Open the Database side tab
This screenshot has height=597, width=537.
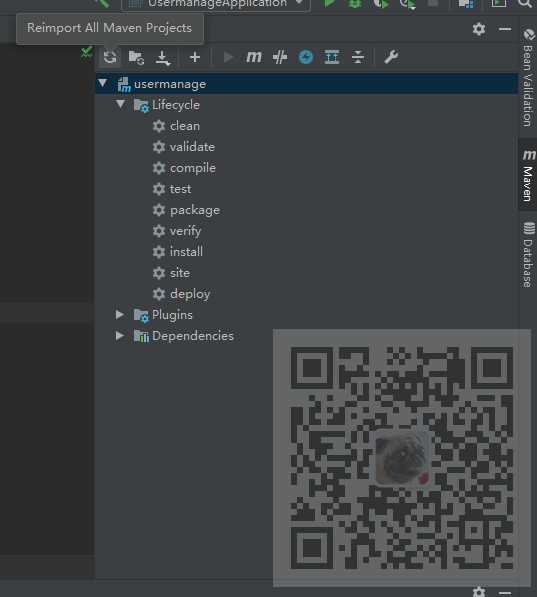(x=528, y=254)
